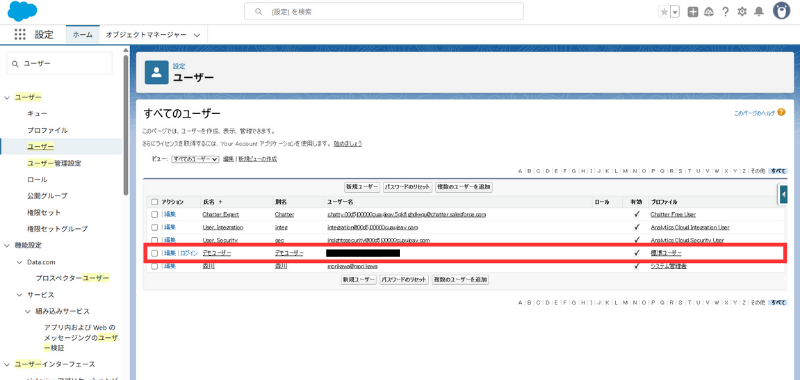The image size is (800, 380).
Task: Click the Salesforce cloud logo
Action: [22, 11]
